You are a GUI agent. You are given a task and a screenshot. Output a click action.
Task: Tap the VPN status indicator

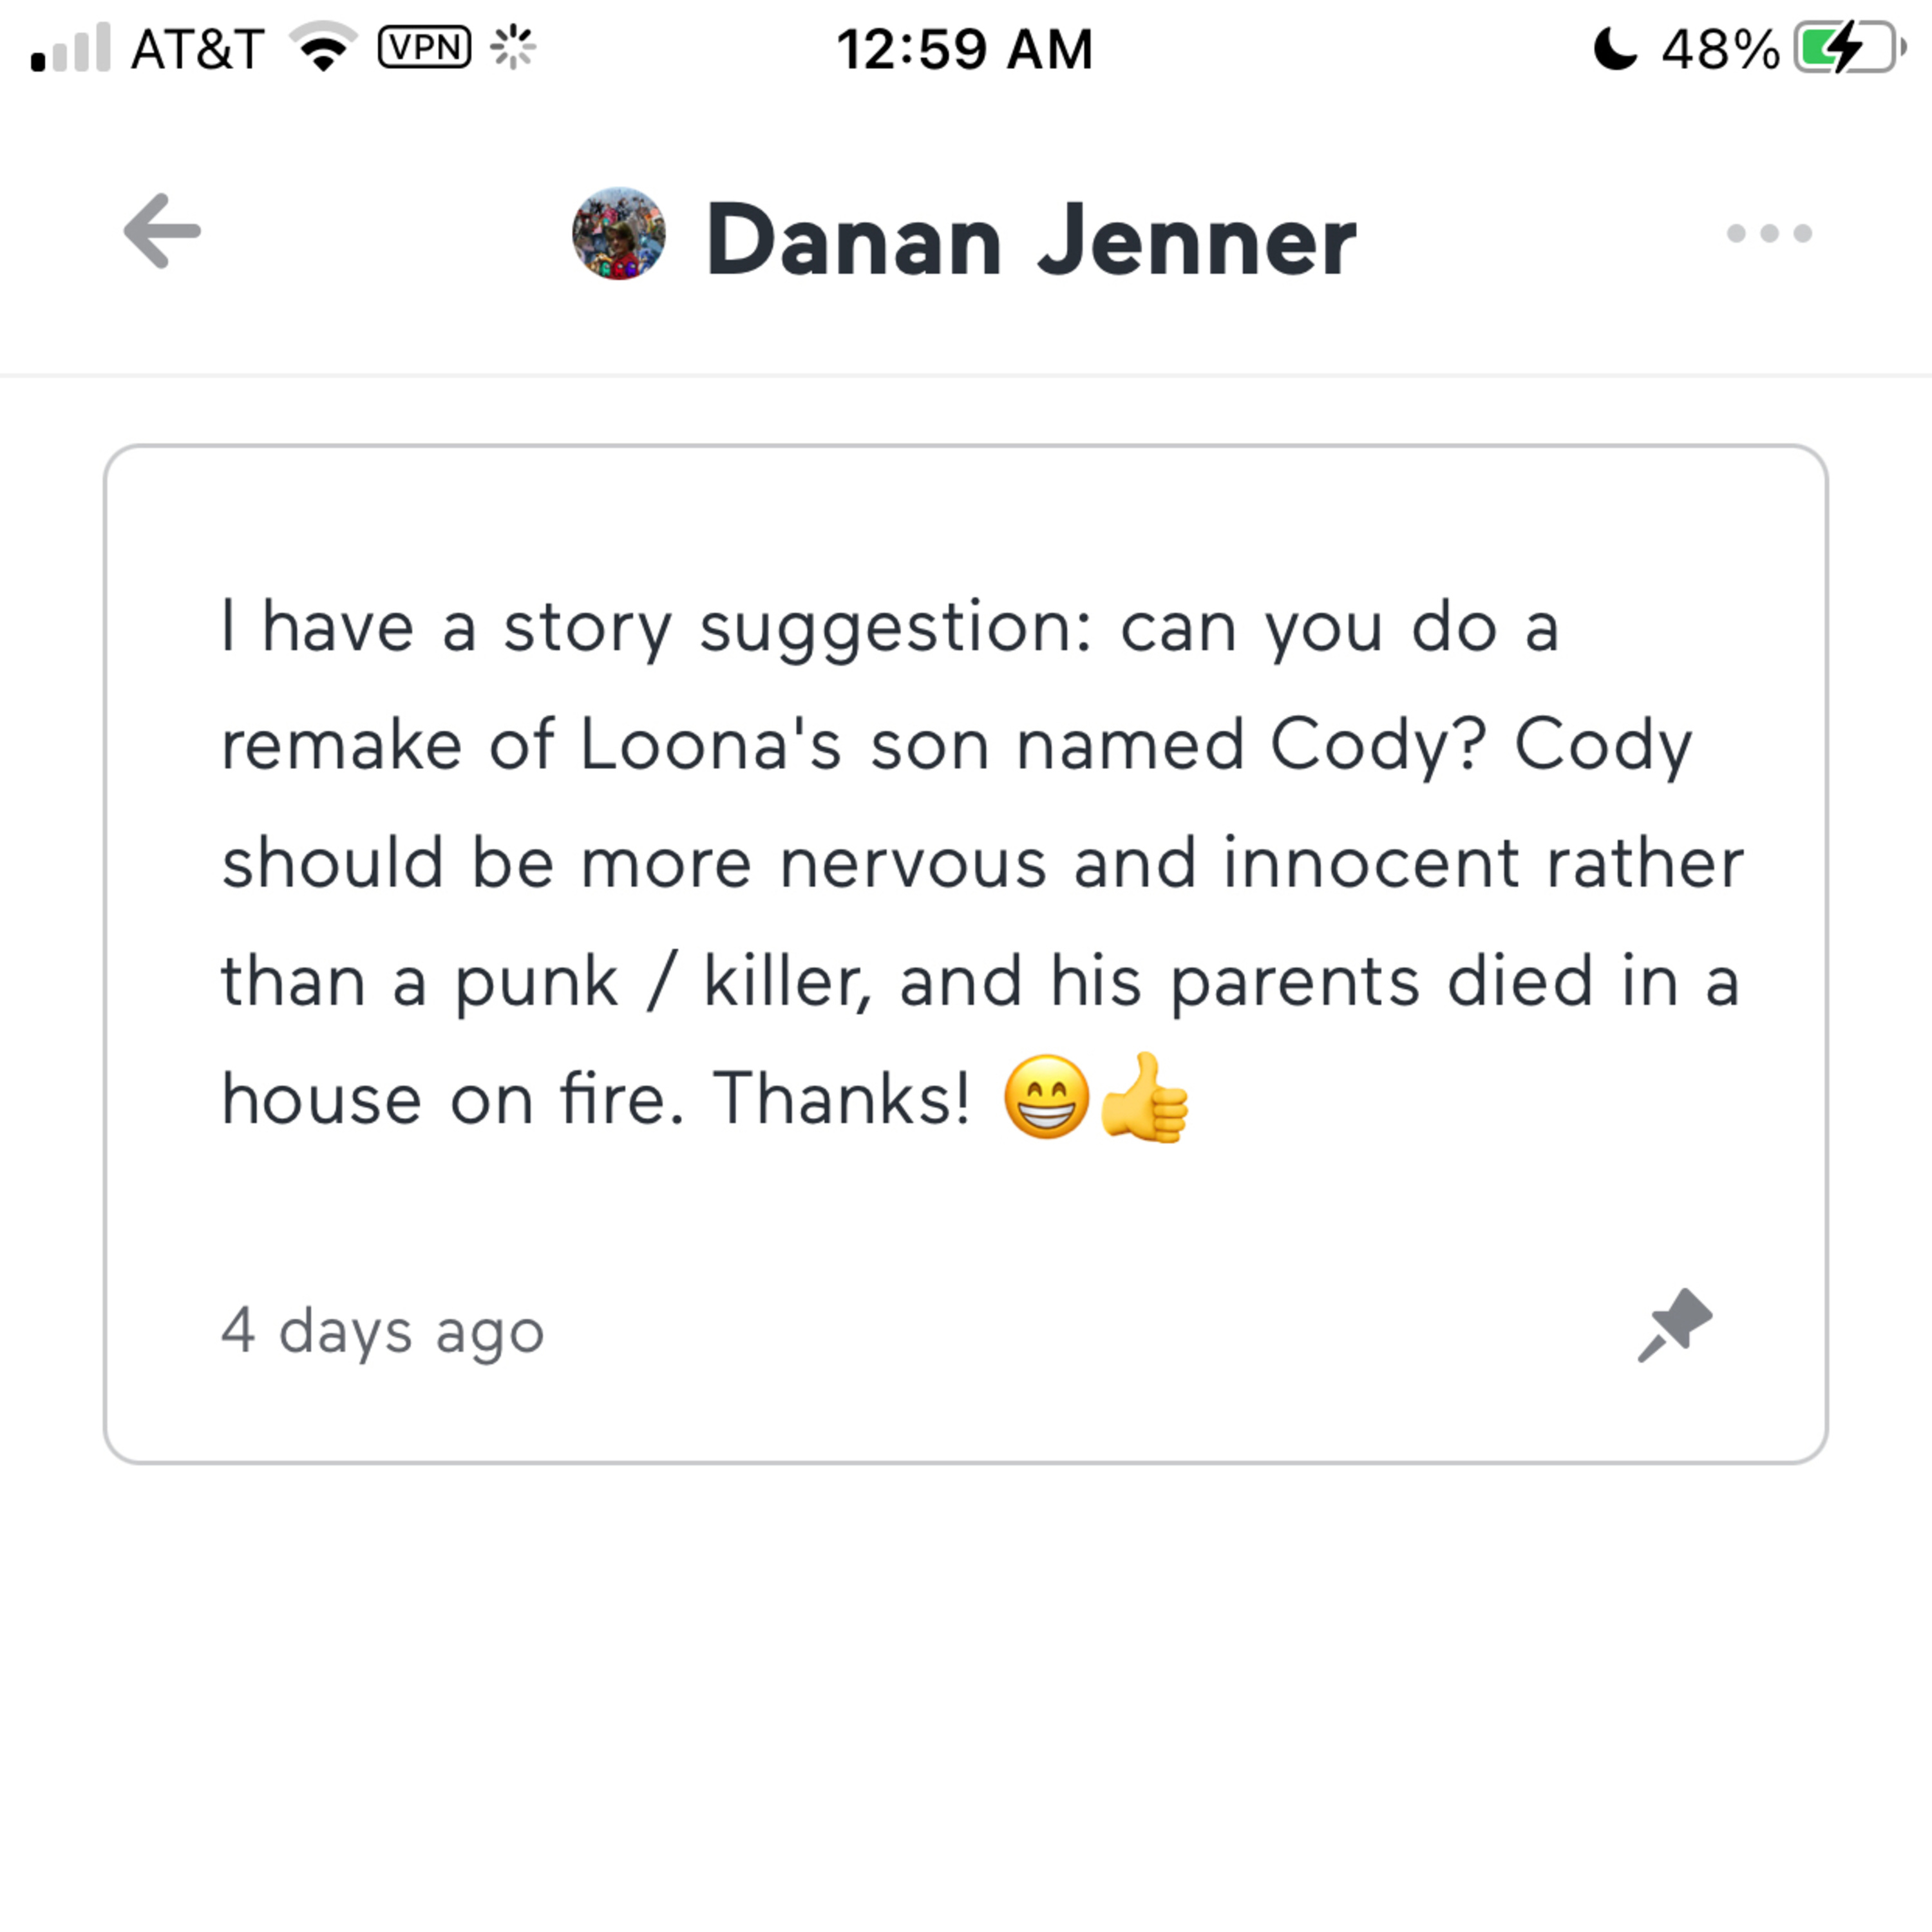(x=424, y=47)
